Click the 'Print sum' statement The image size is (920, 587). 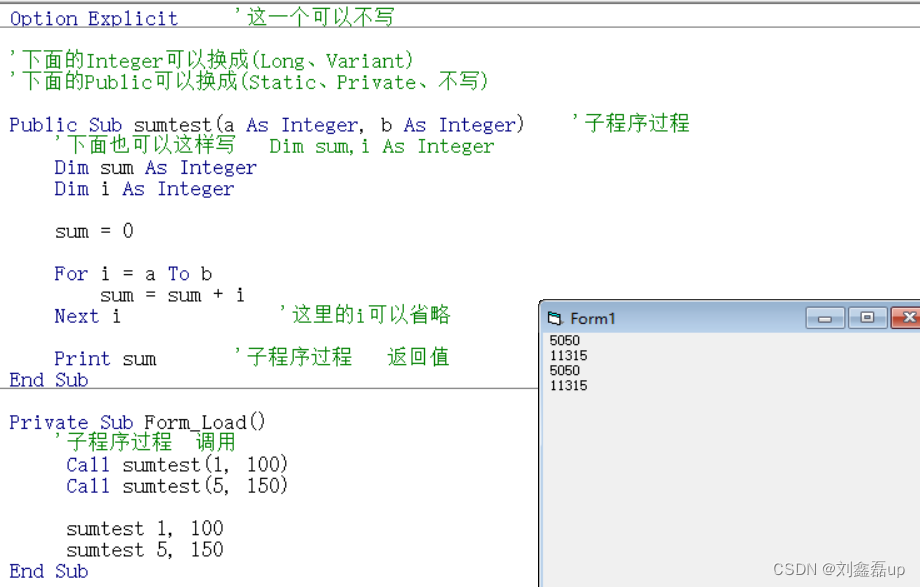tap(105, 358)
